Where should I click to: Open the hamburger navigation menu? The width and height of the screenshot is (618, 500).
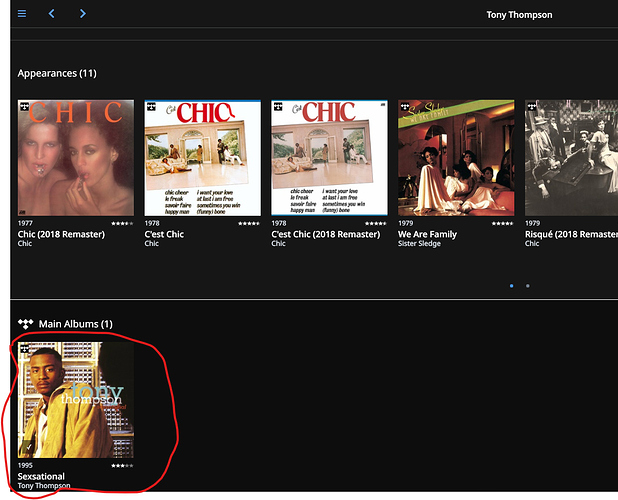click(22, 14)
